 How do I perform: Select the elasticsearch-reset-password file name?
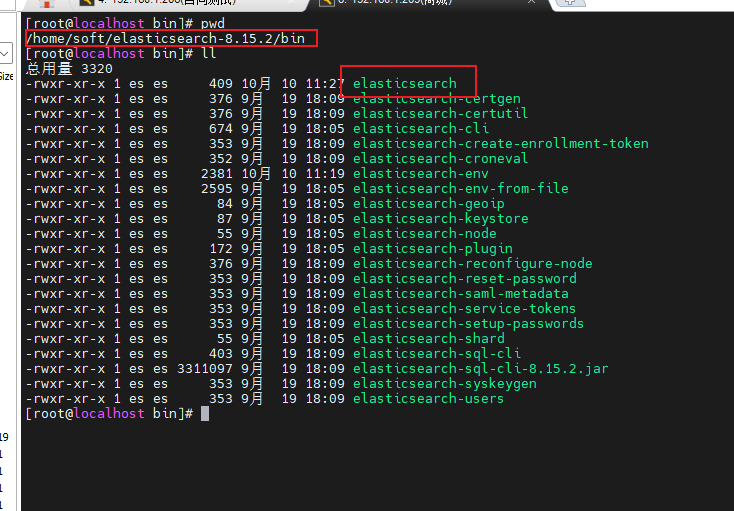coord(465,278)
